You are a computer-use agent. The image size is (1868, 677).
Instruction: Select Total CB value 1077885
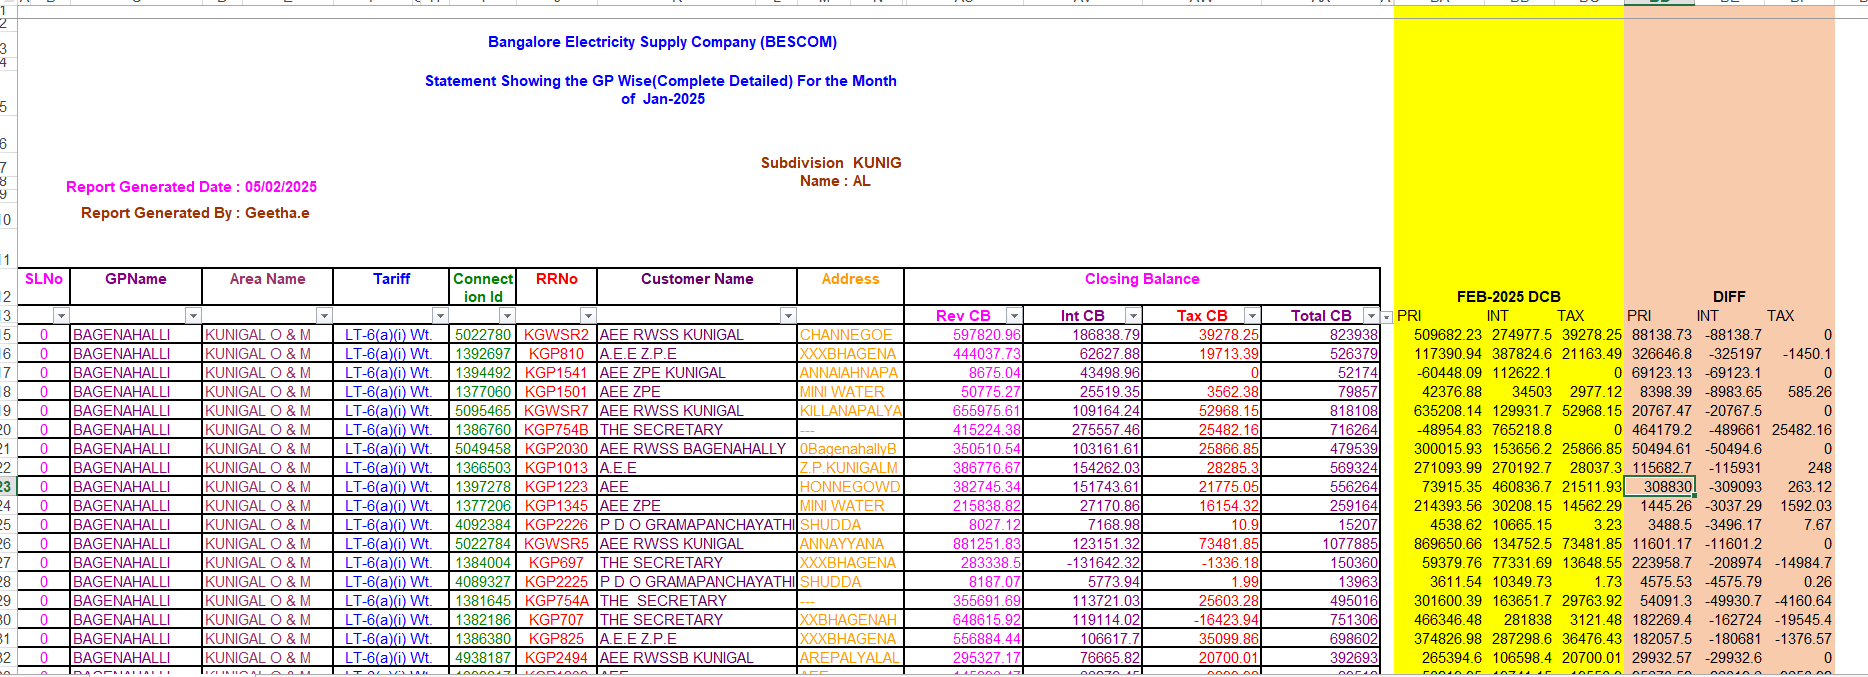click(x=1321, y=544)
